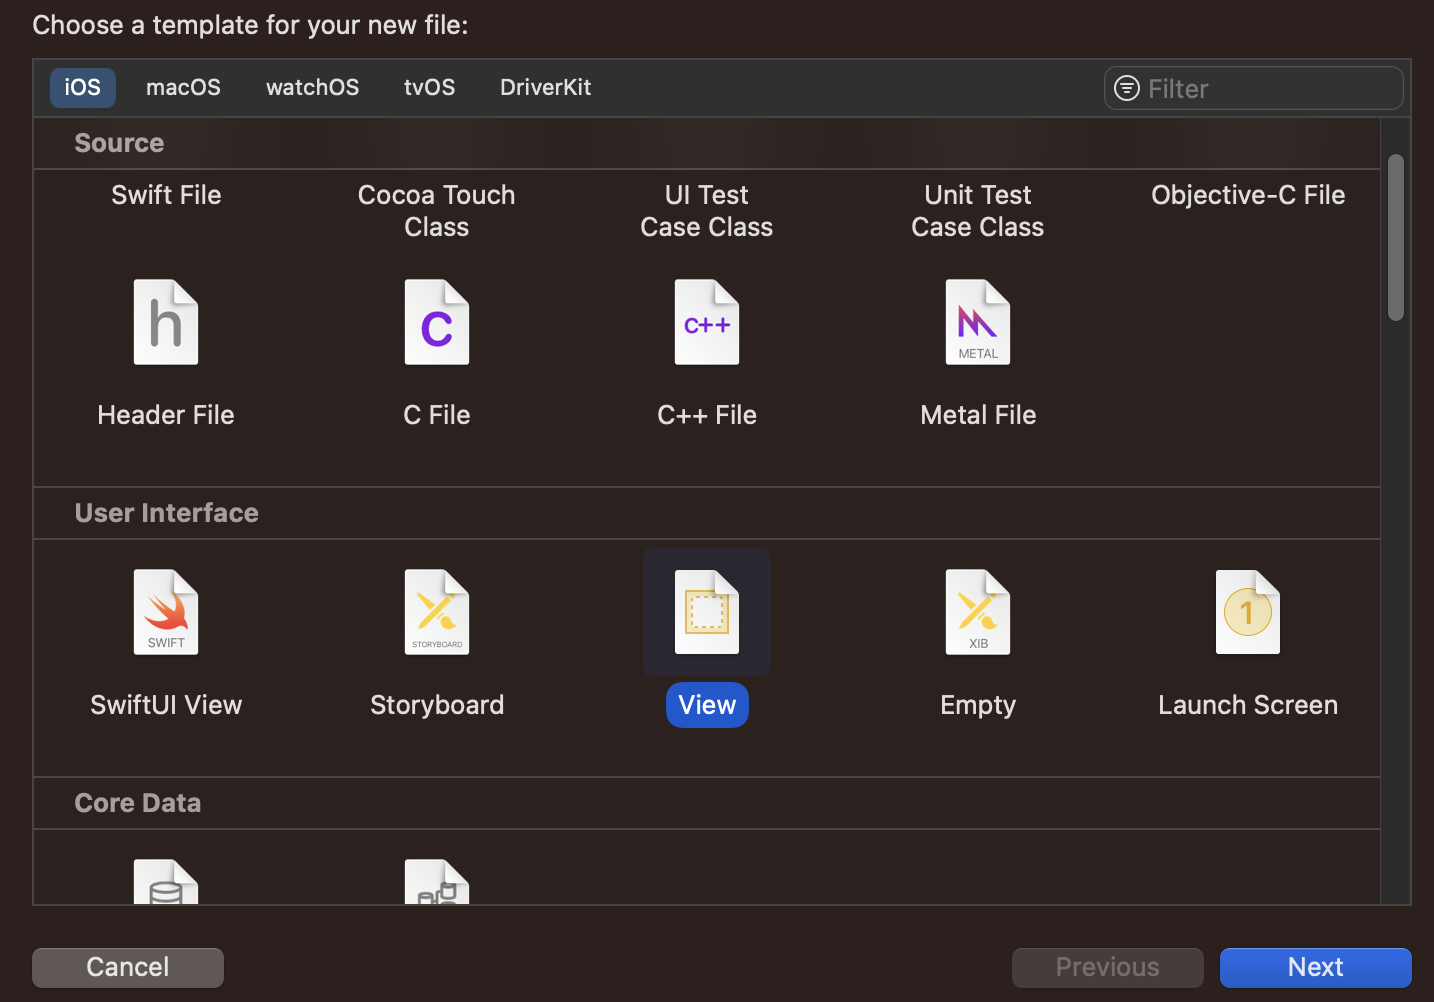The width and height of the screenshot is (1434, 1002).
Task: Switch to the iOS platform tab
Action: click(x=83, y=87)
